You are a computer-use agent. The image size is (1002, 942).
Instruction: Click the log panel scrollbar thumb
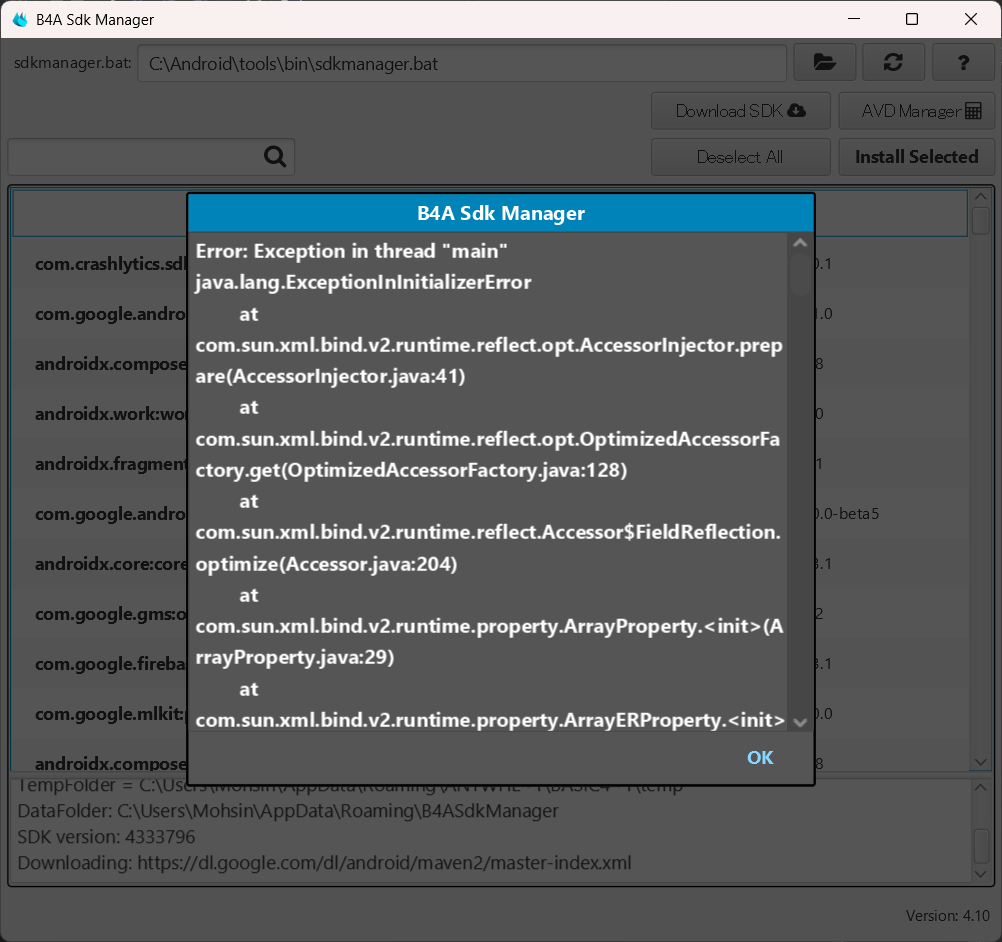pos(981,845)
